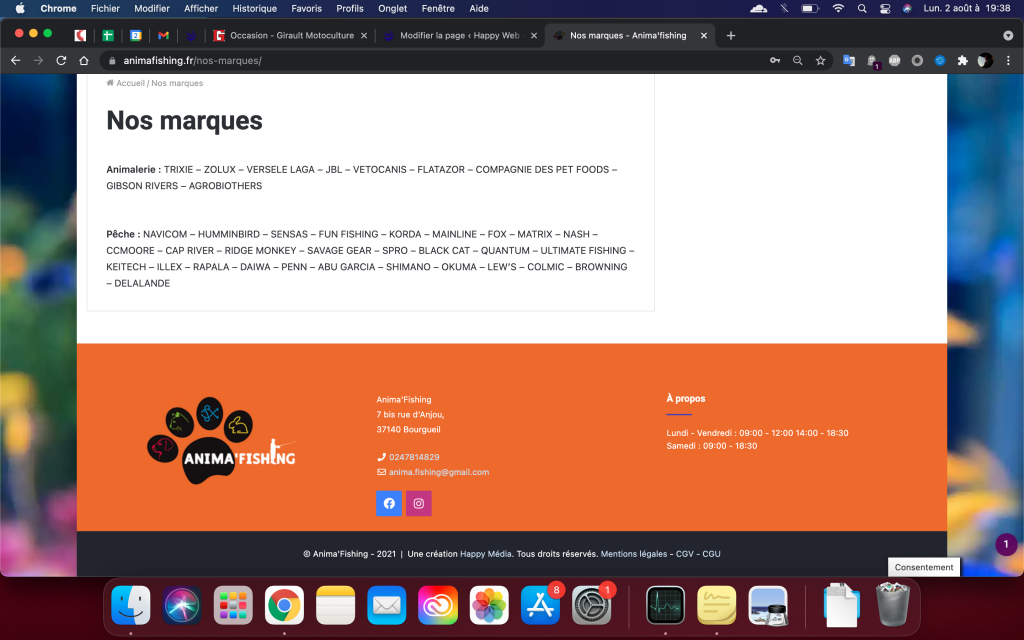Follow the Mentions légales link

[634, 553]
